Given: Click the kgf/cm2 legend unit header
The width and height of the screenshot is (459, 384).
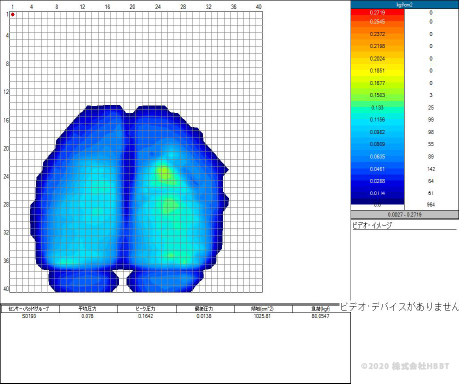Looking at the screenshot, I should pyautogui.click(x=405, y=4).
